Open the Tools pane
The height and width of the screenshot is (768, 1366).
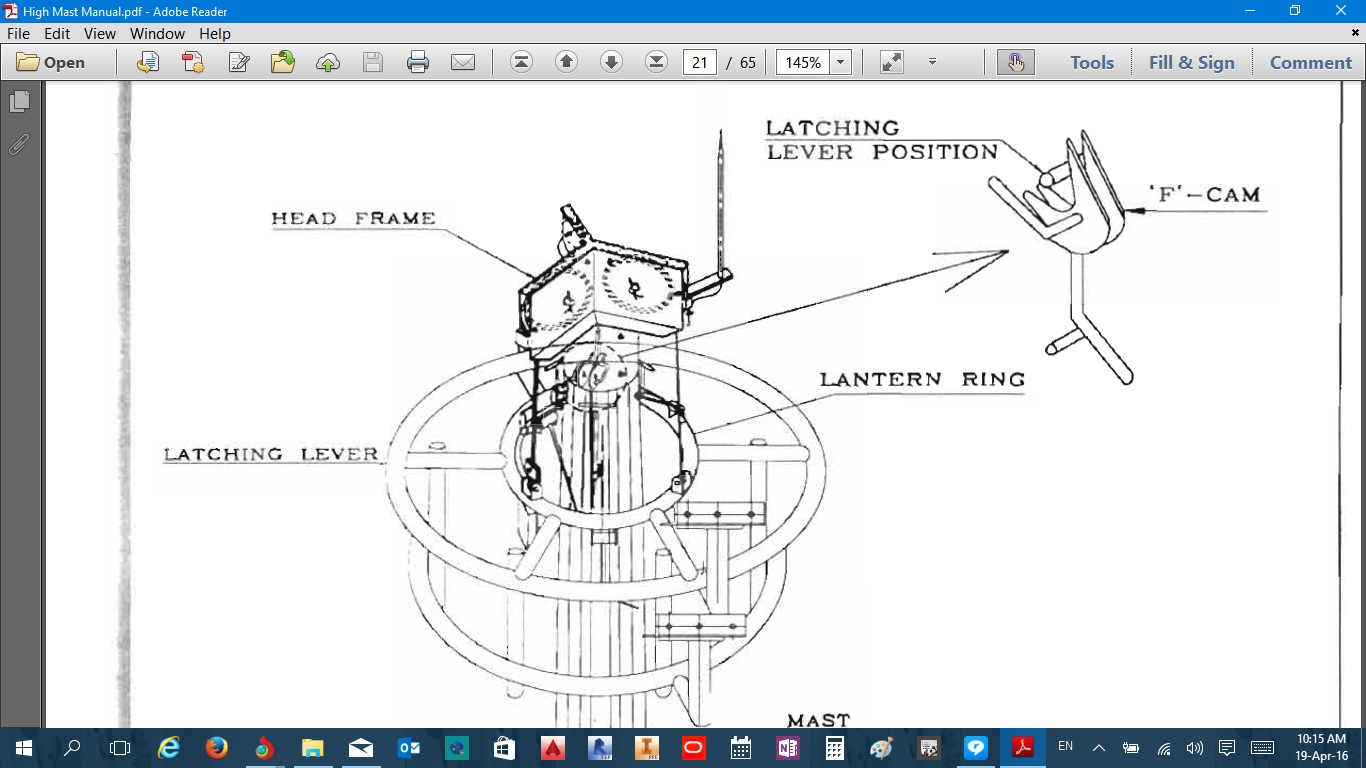click(1092, 62)
